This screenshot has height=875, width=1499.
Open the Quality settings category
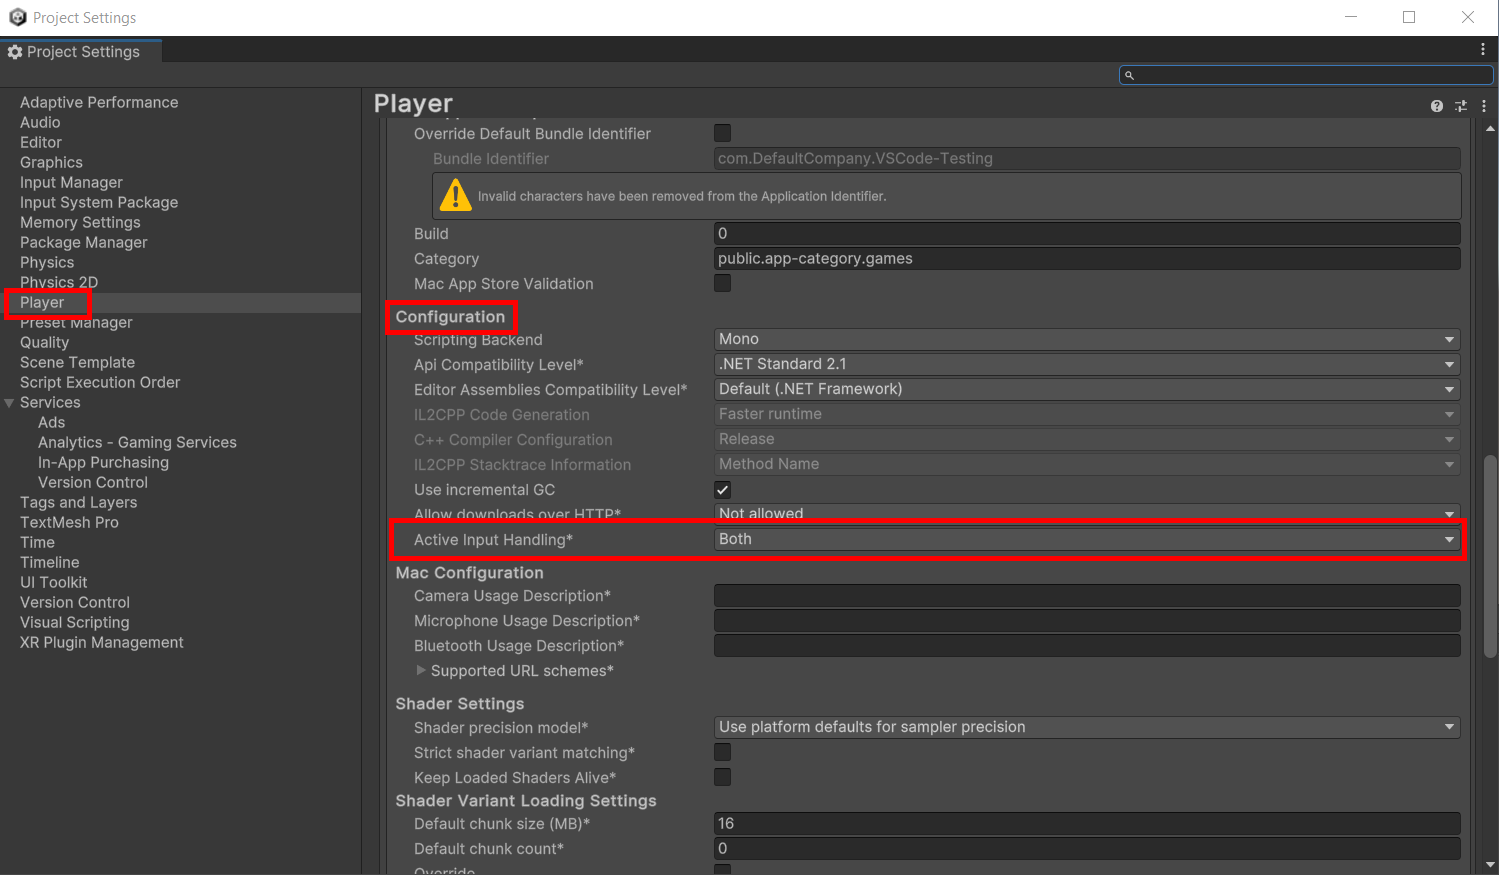45,342
